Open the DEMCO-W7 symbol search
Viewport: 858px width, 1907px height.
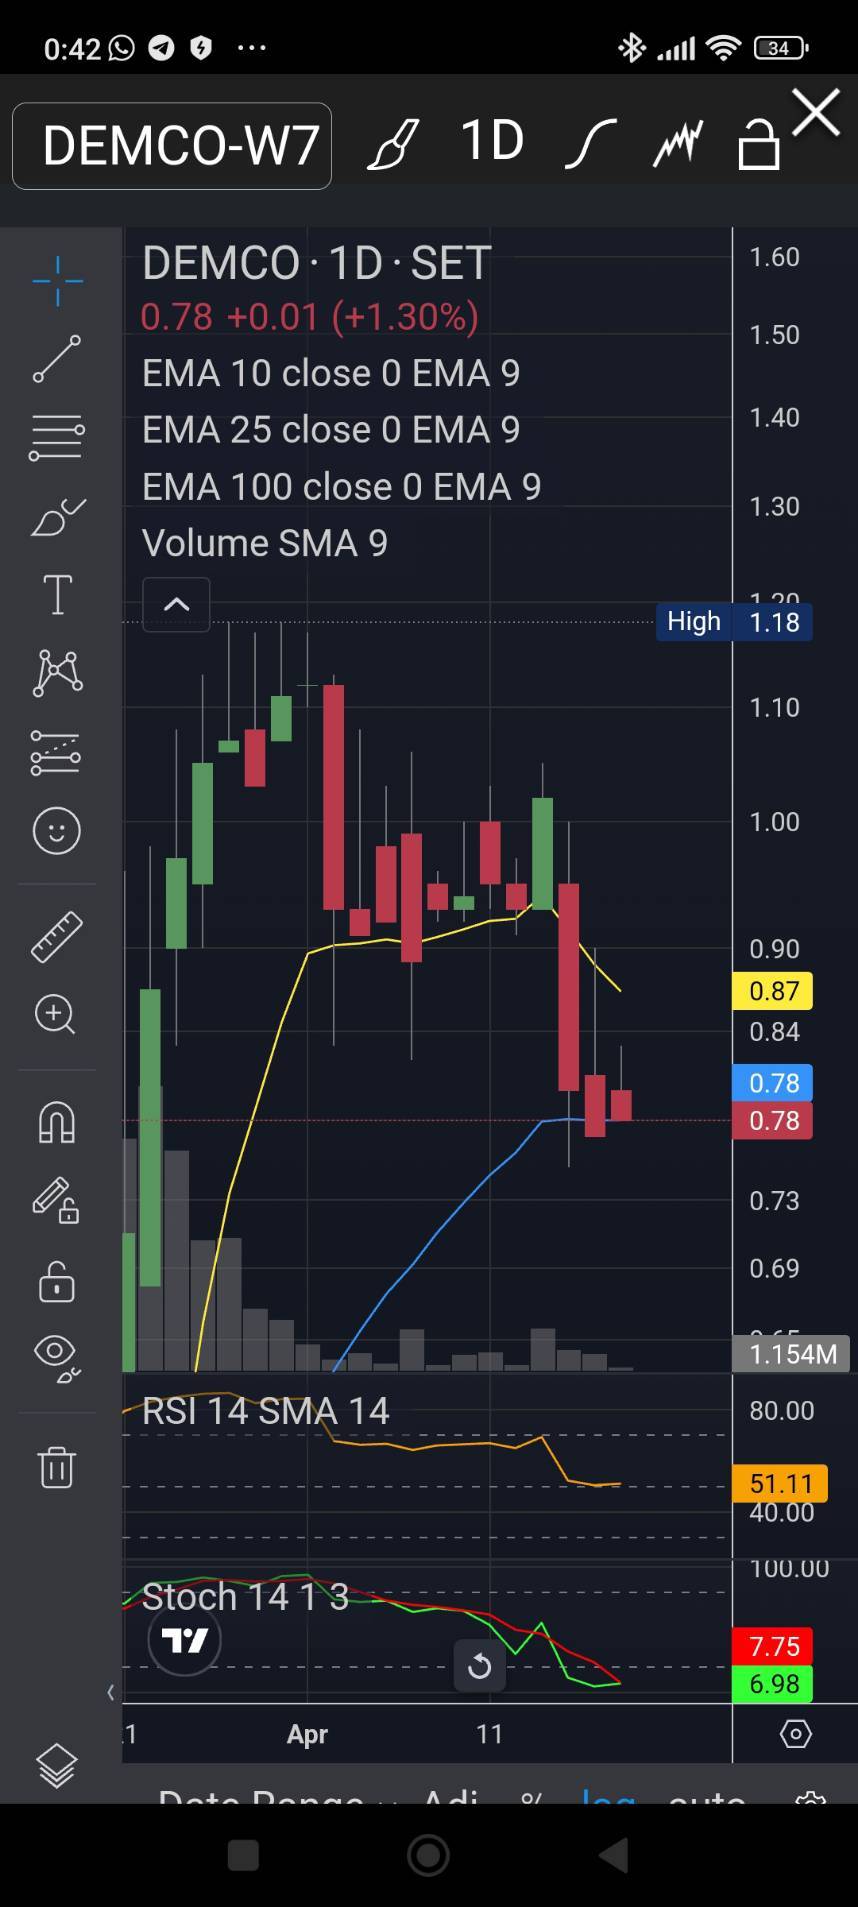point(172,146)
